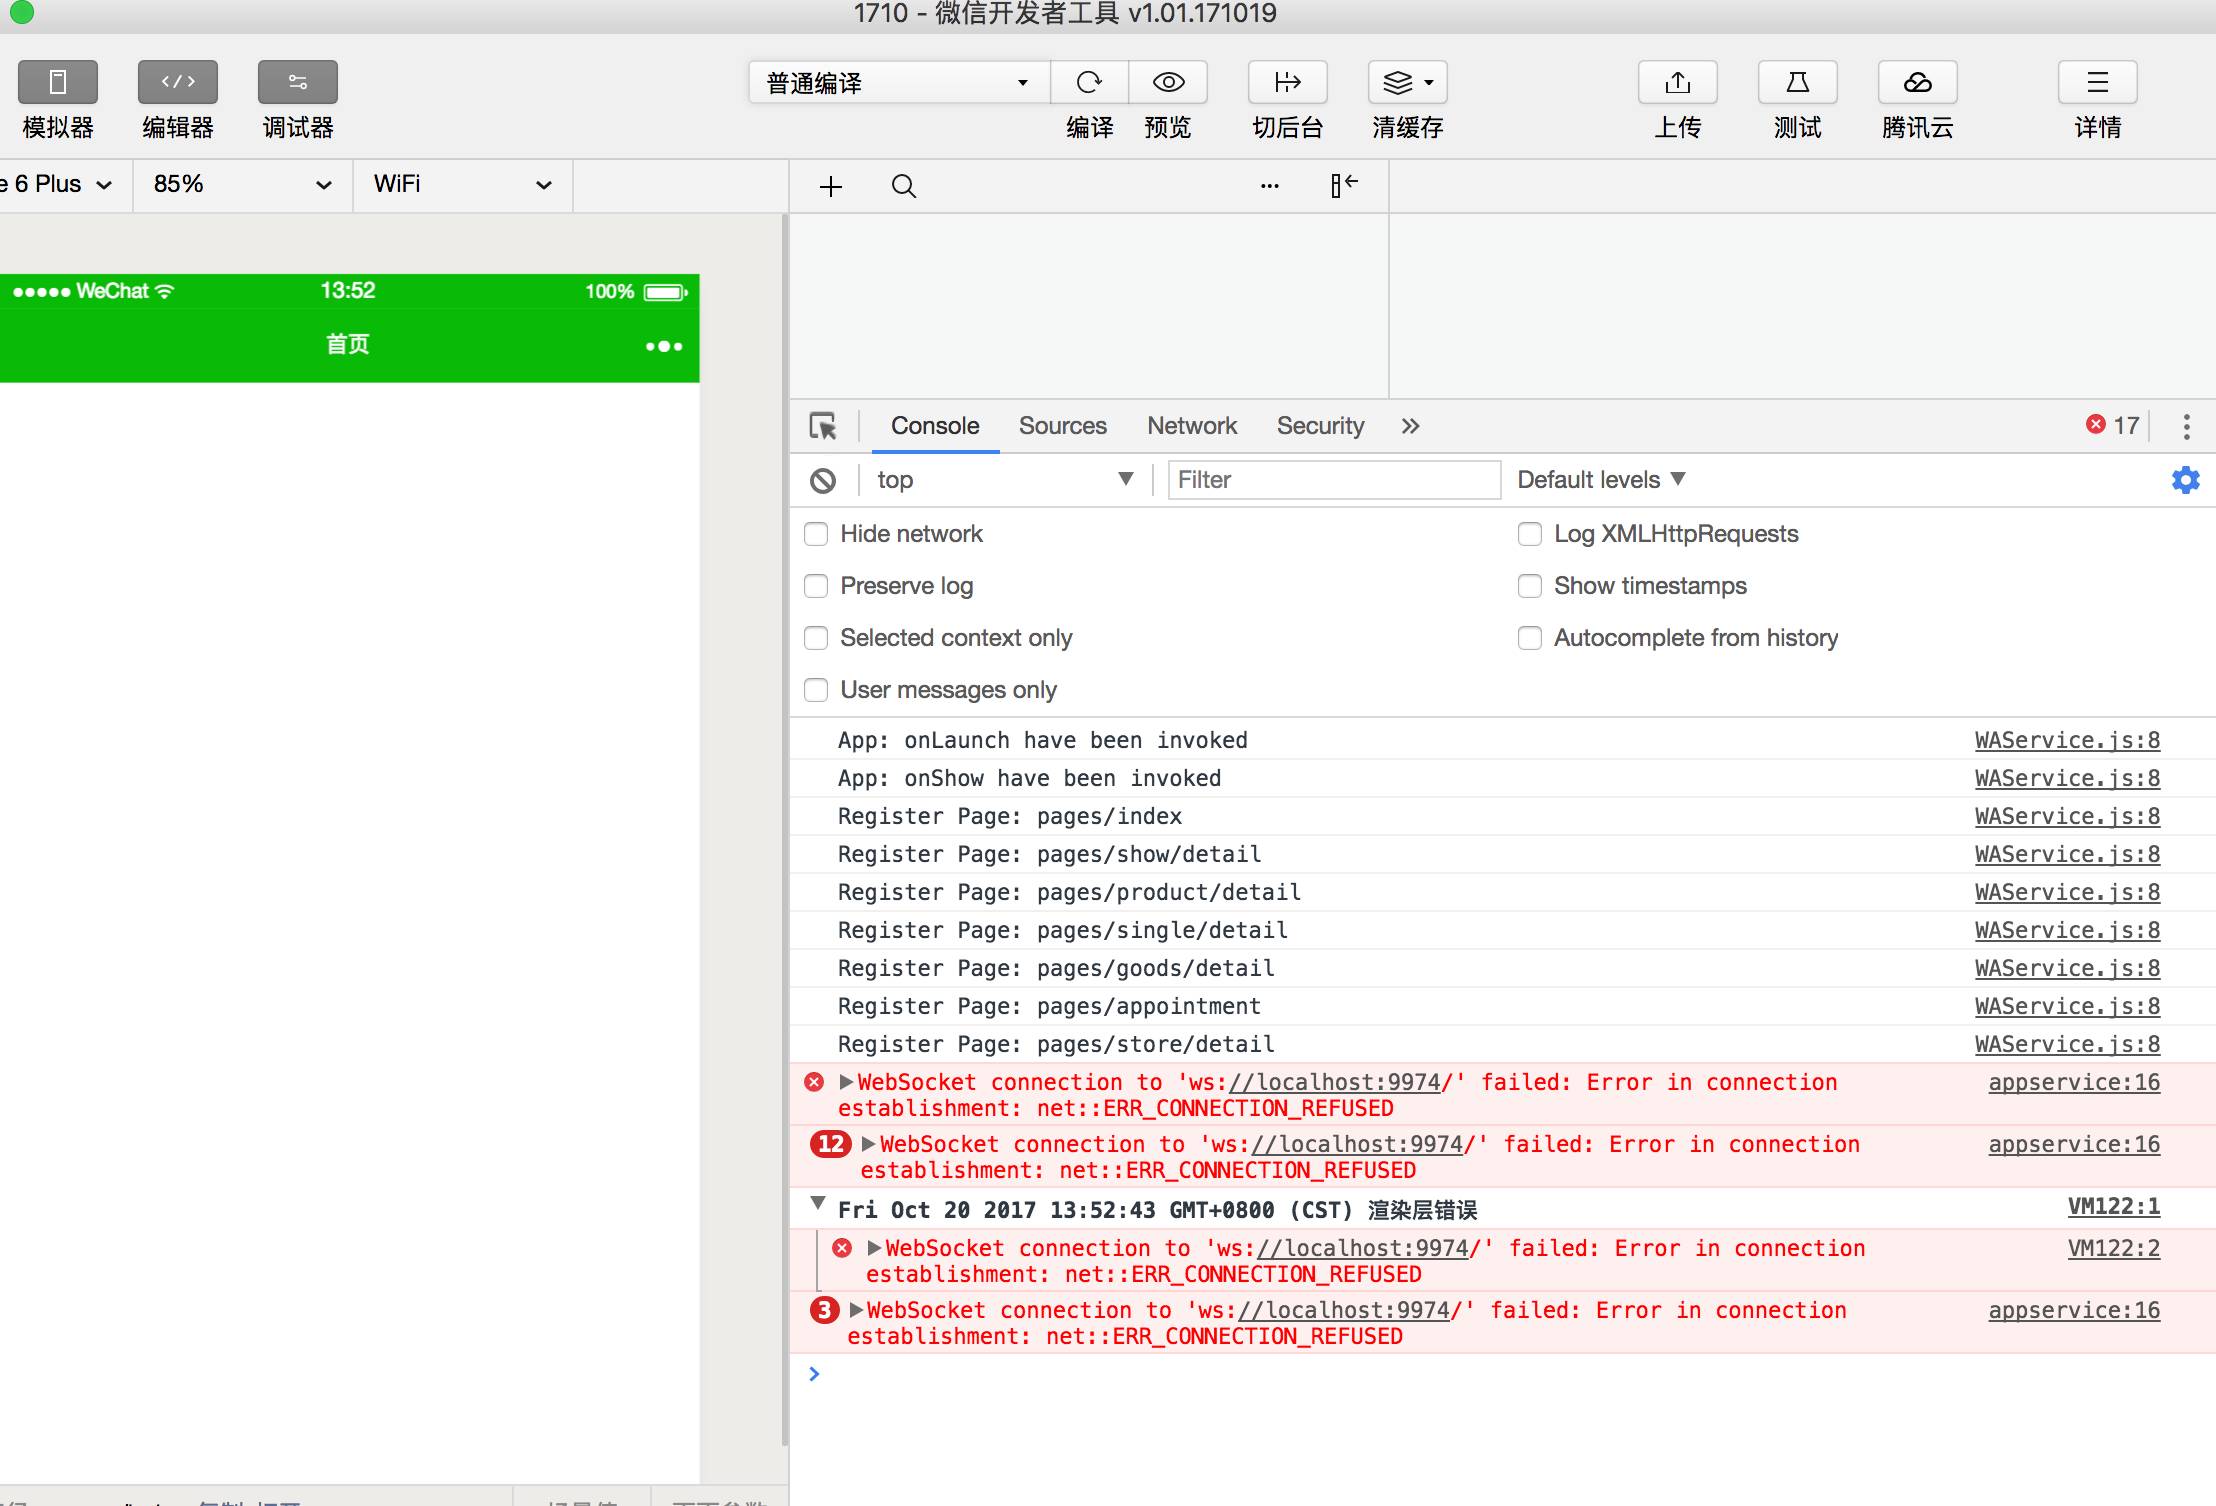The width and height of the screenshot is (2216, 1506).
Task: Open Tencent Cloud (腾讯云) icon
Action: [1917, 82]
